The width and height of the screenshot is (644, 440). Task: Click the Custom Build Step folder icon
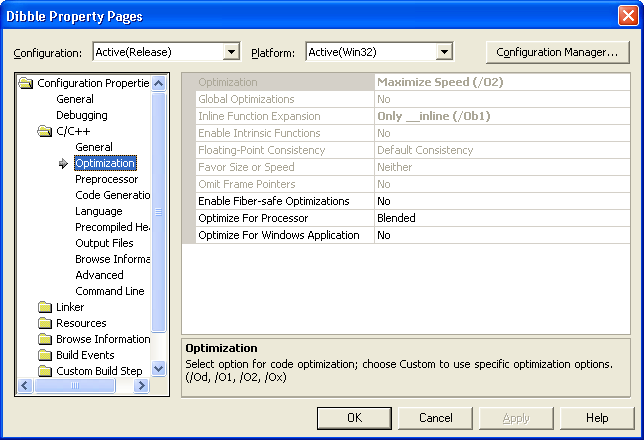coord(44,371)
